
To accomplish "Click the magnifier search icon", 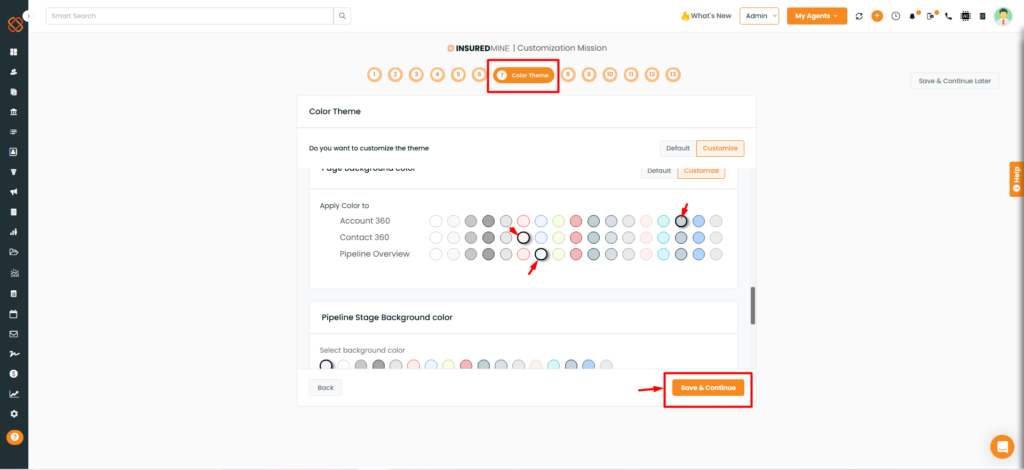I will coord(342,16).
